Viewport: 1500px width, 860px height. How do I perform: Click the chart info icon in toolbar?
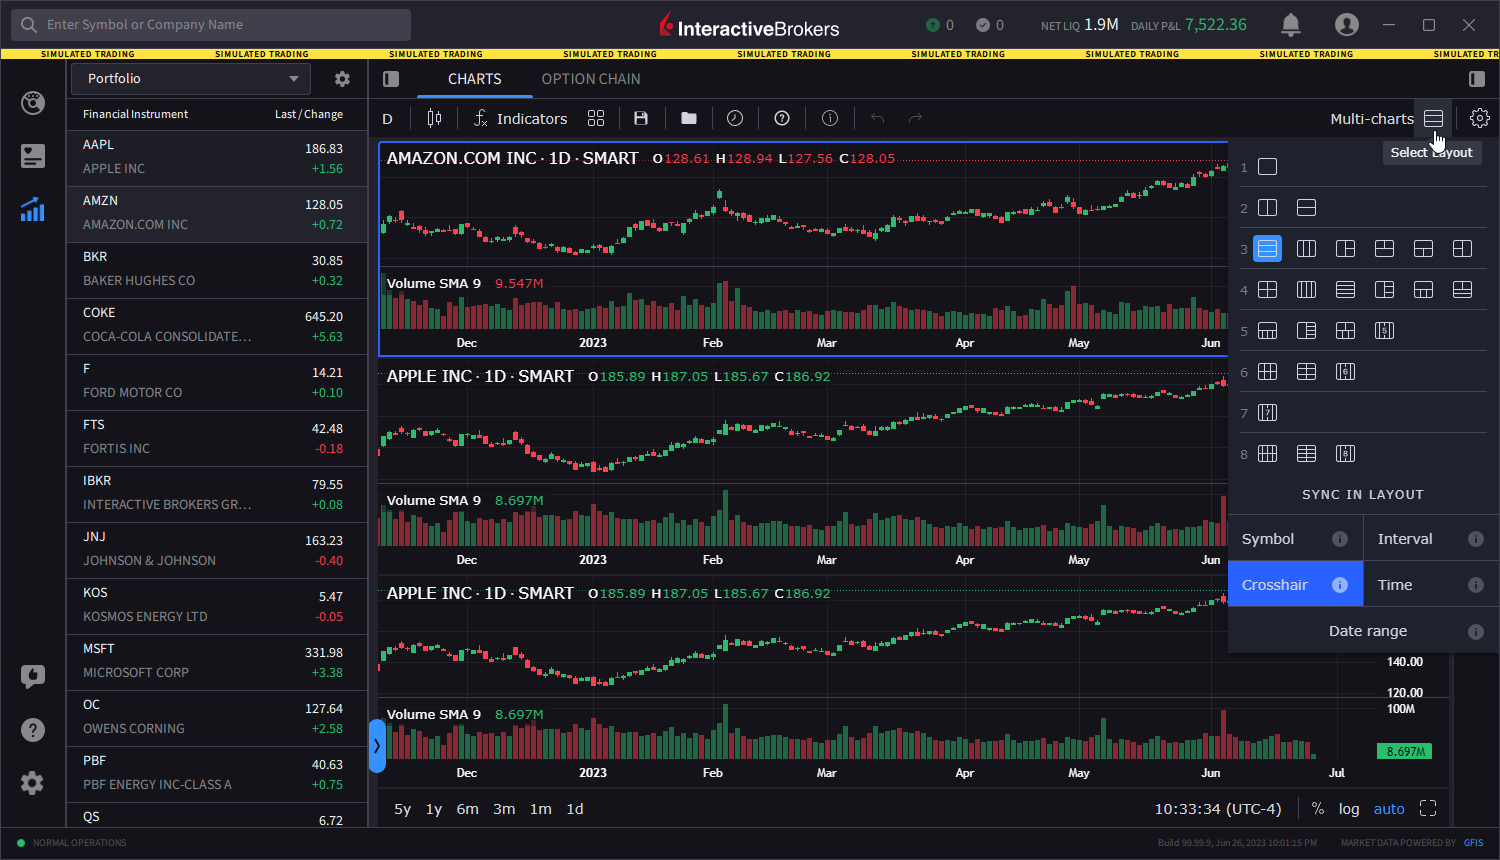tap(830, 118)
